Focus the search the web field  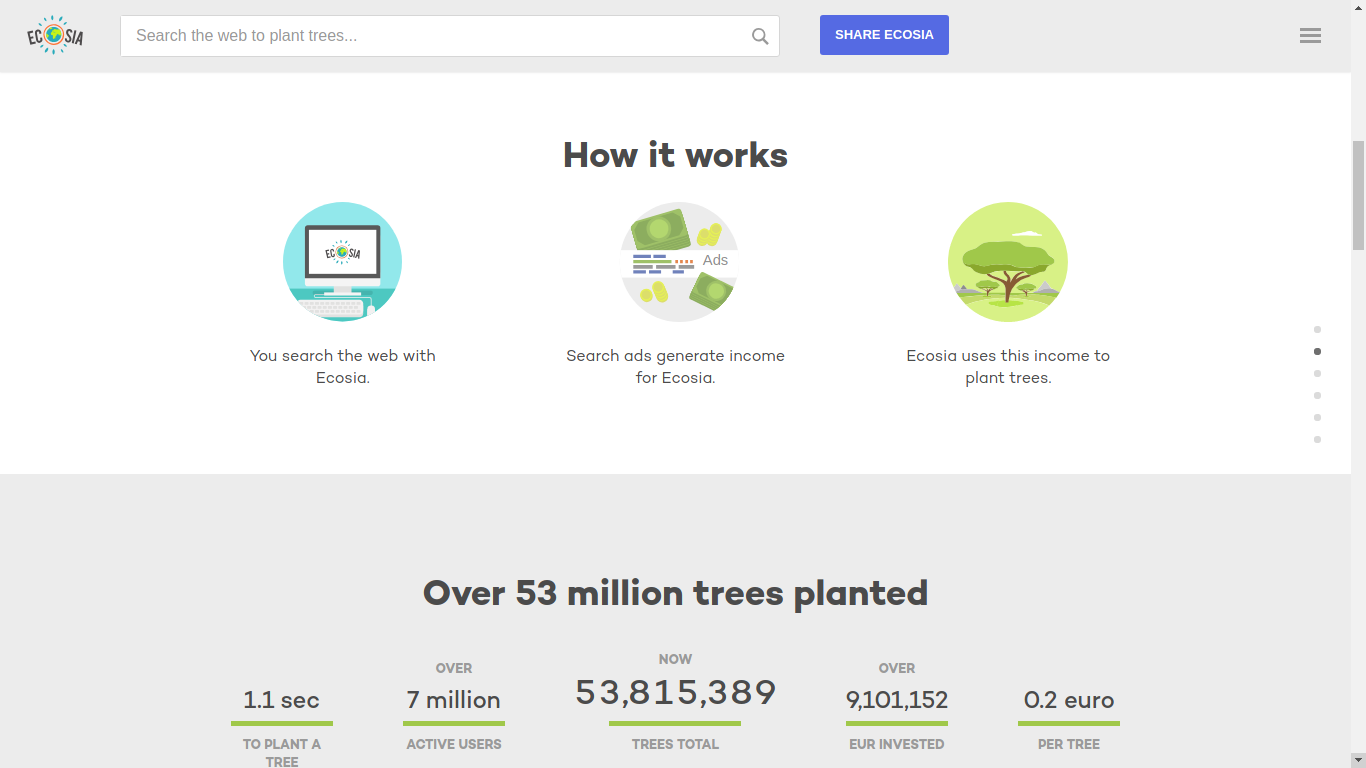point(450,36)
